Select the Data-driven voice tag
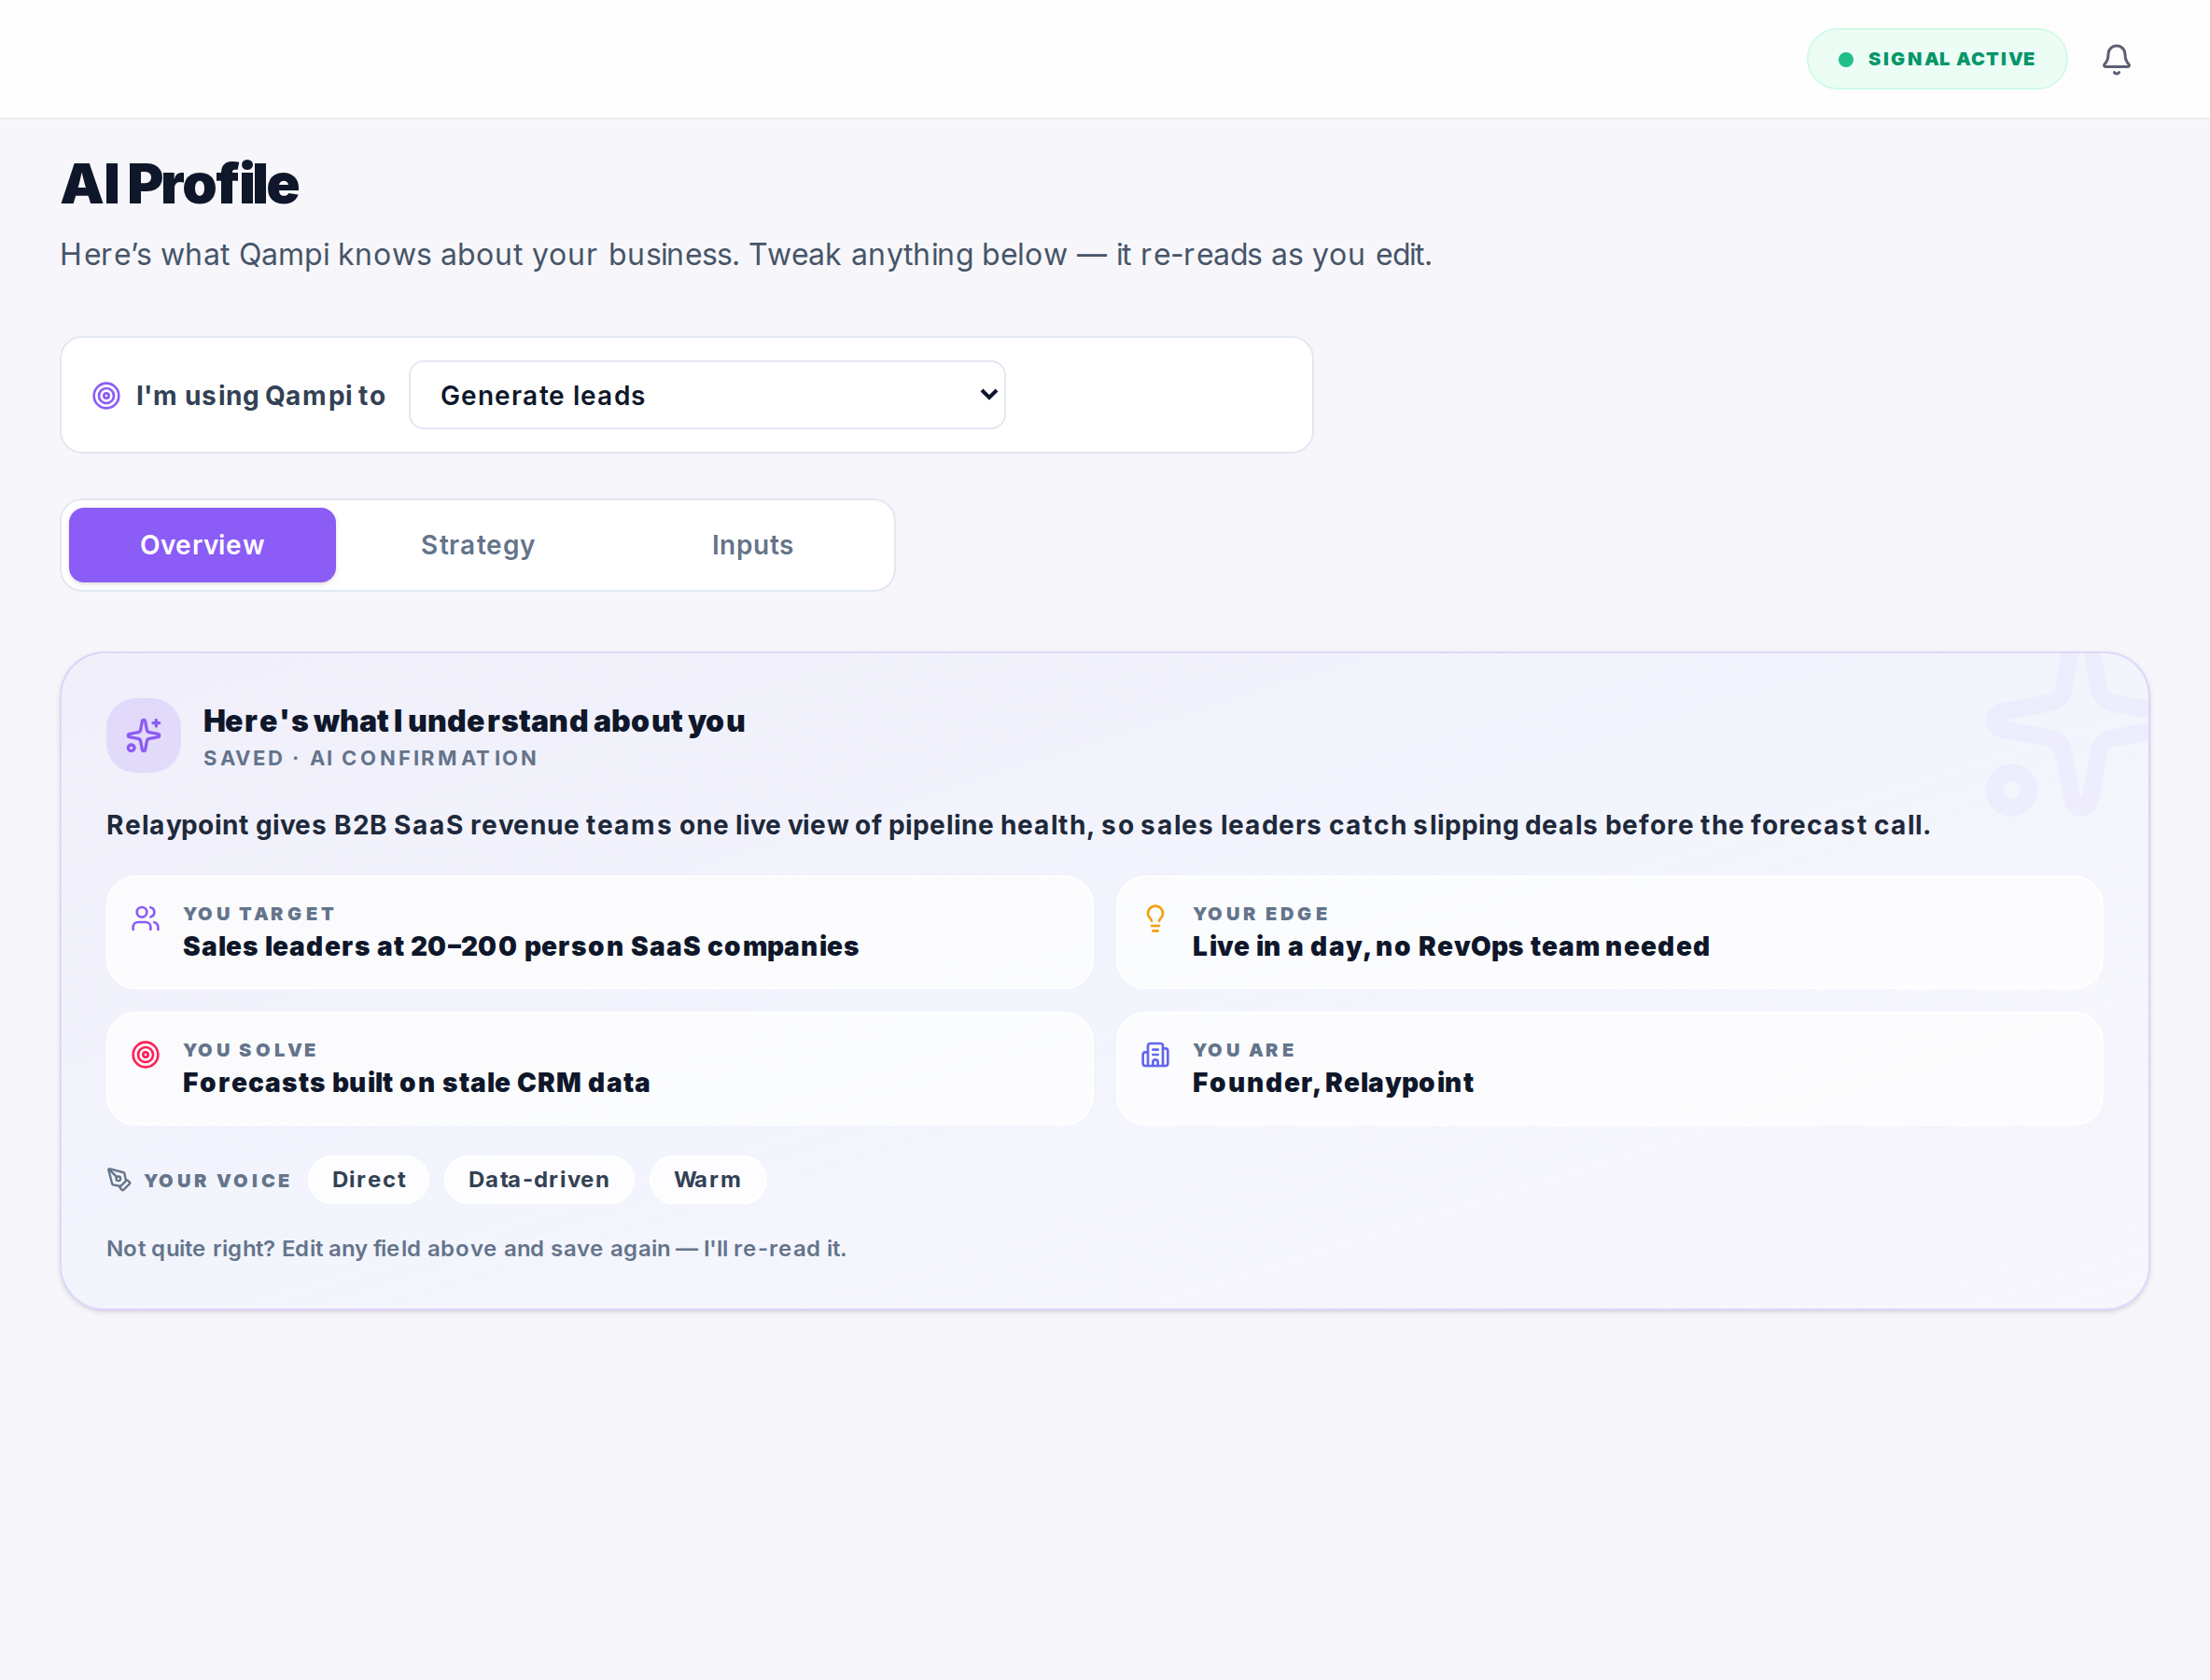 coord(539,1180)
